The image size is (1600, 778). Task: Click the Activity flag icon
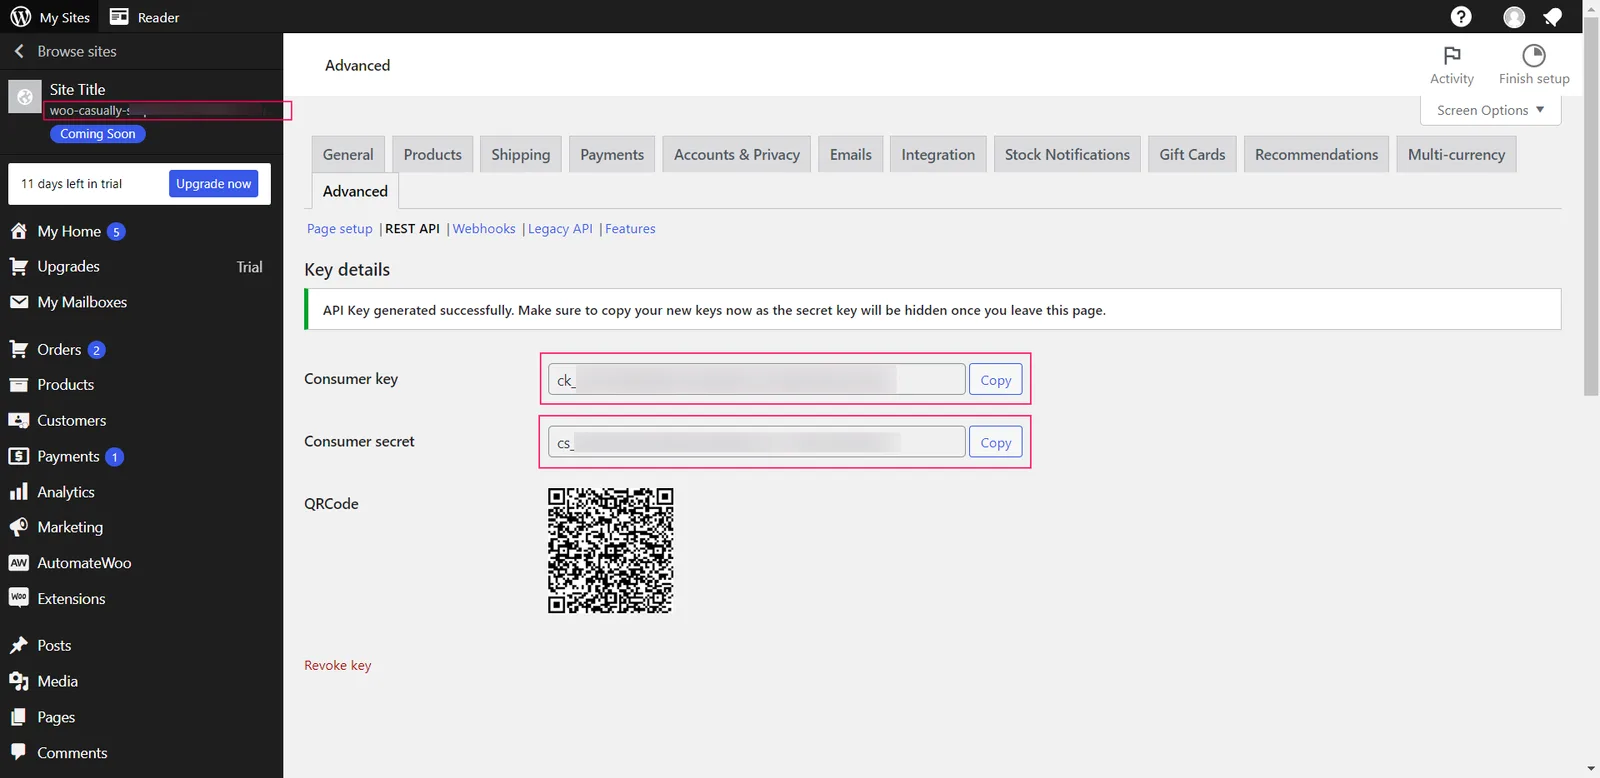[x=1452, y=55]
